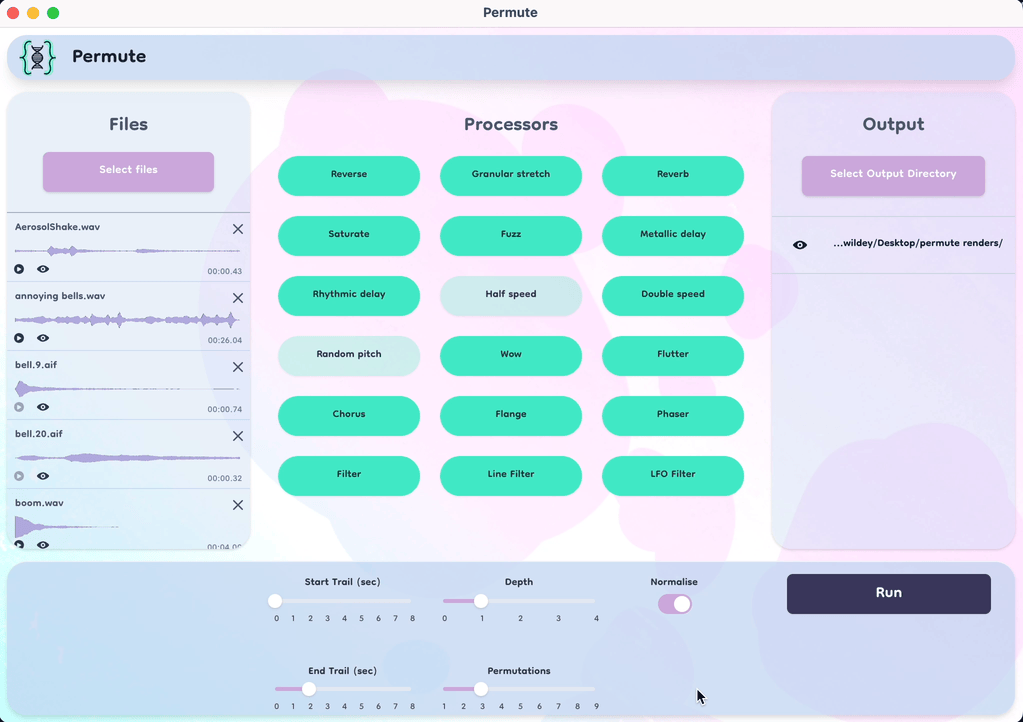Remove boom.wav from file list

238,505
